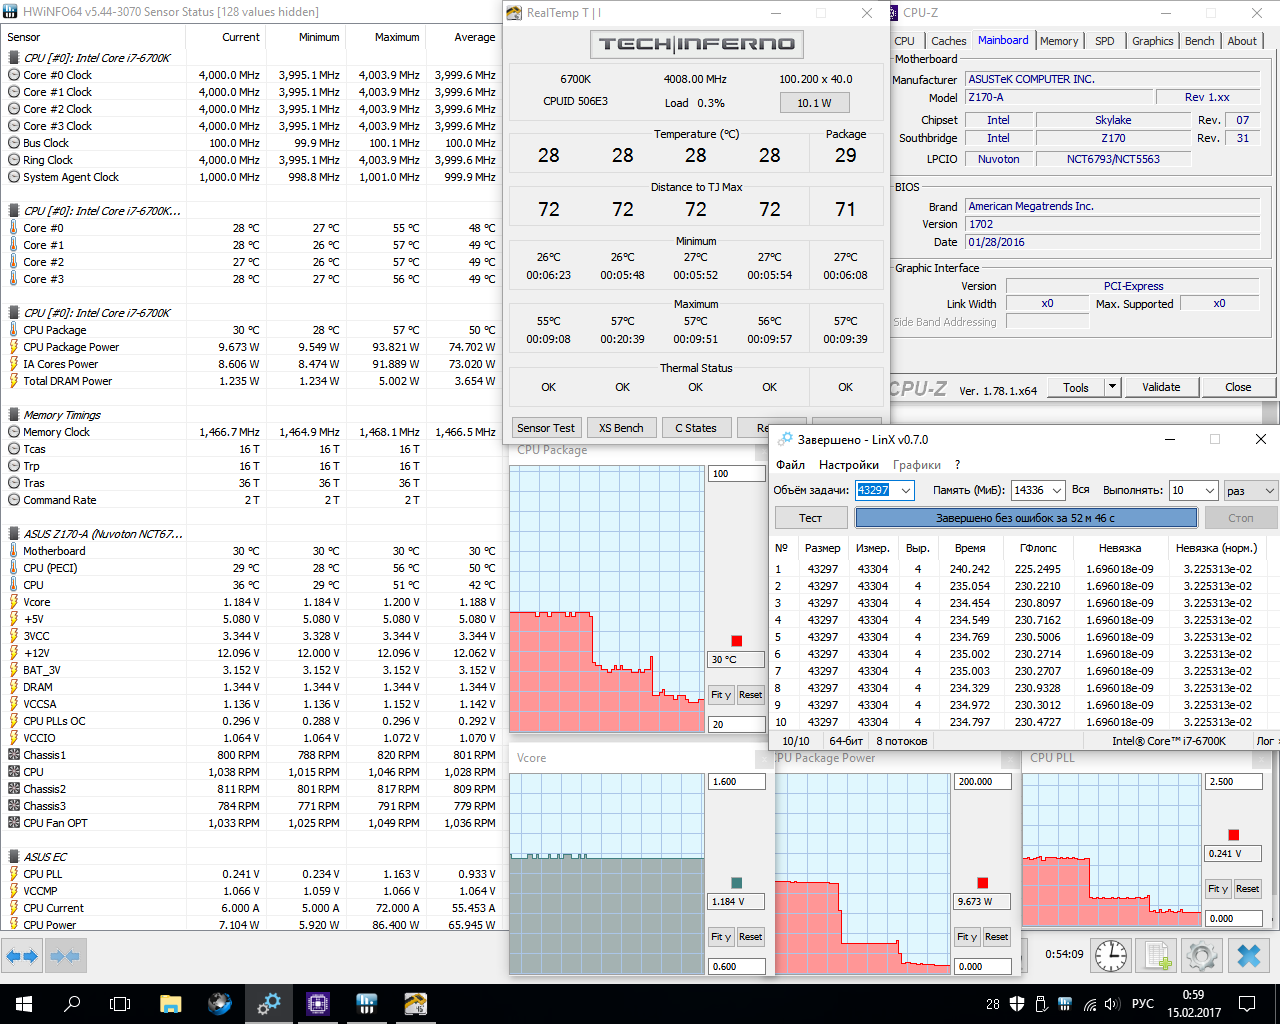The image size is (1280, 1024).
Task: Click the CPU PLL maximum field 2.500
Action: (x=1234, y=782)
